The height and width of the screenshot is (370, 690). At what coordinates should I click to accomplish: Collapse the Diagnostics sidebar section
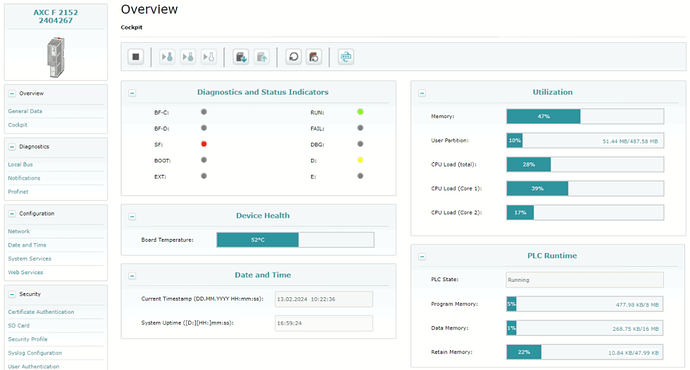click(x=12, y=147)
